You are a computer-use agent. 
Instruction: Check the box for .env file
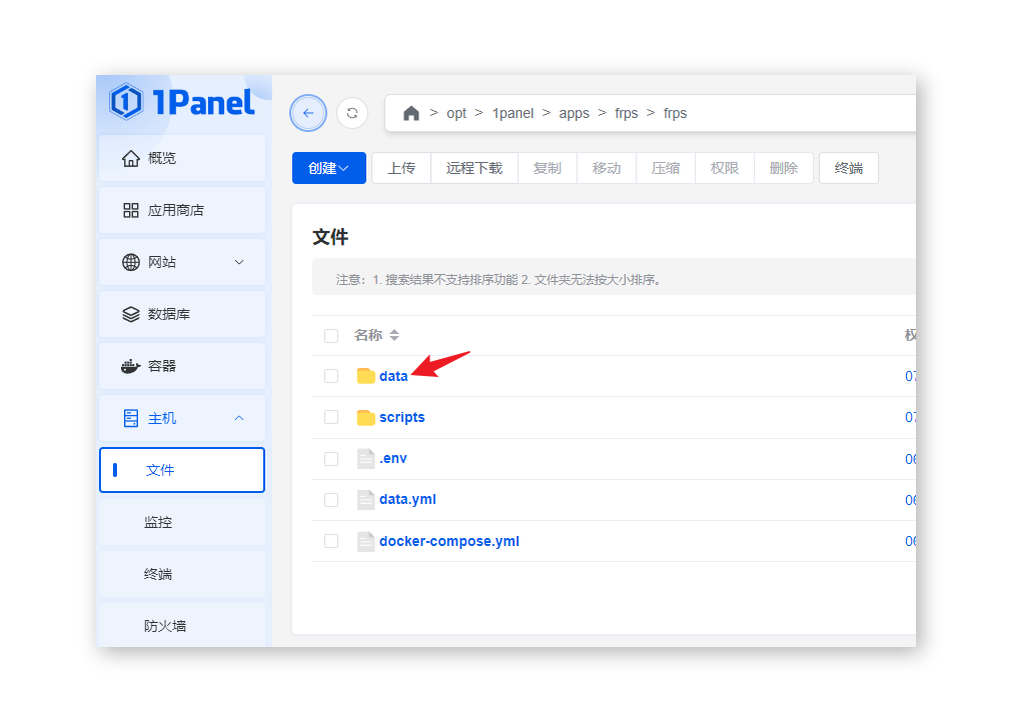331,459
